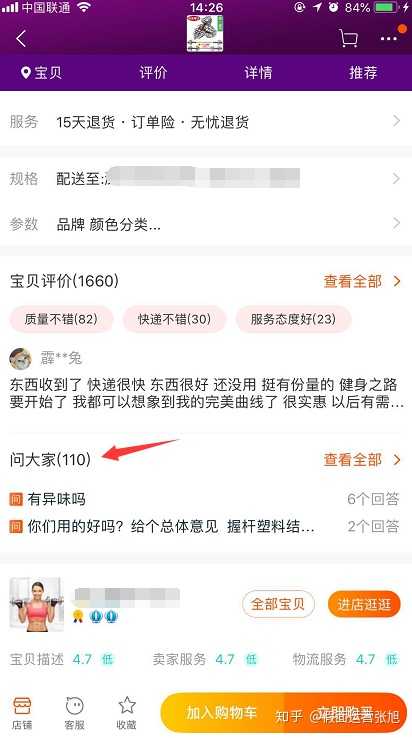Tap the back arrow icon

(x=21, y=39)
